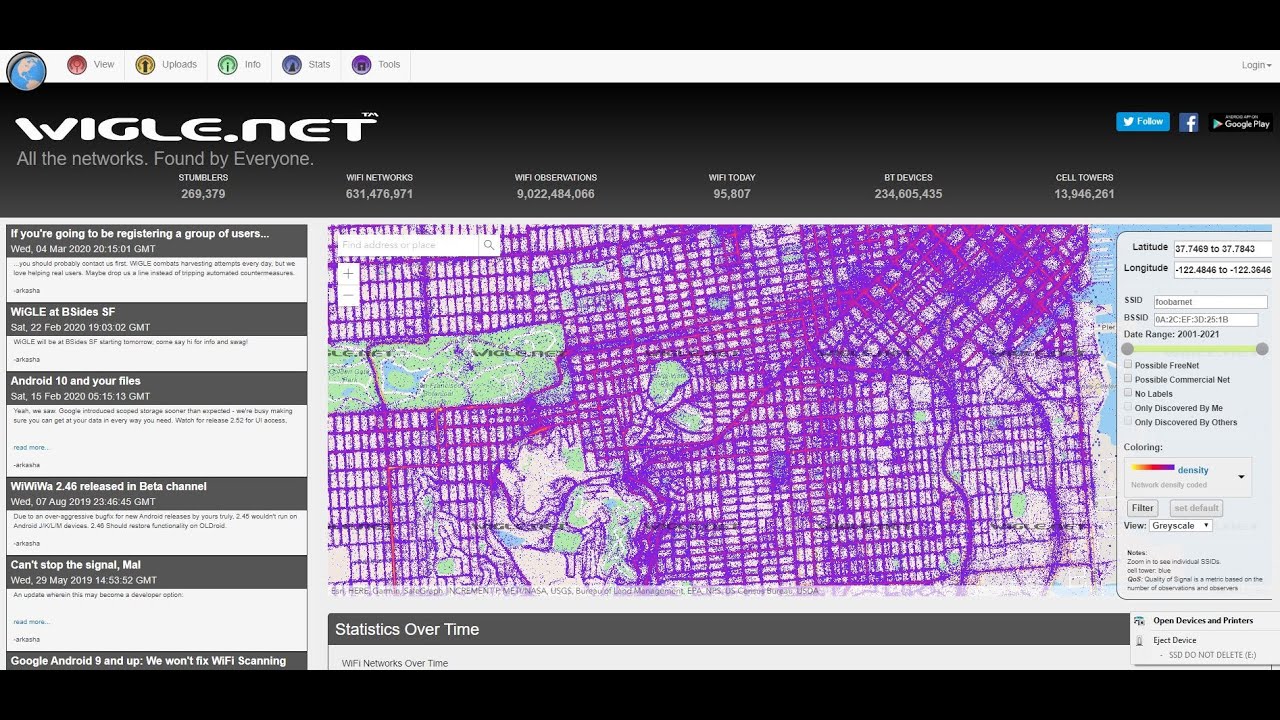This screenshot has height=720, width=1280.
Task: Click the Twitter Follow button
Action: click(1142, 122)
